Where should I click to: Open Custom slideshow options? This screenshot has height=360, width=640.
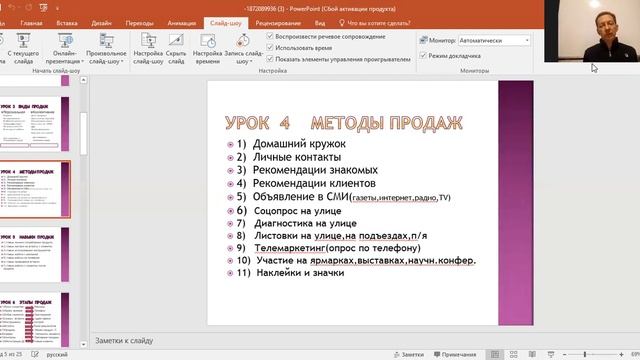pos(106,49)
